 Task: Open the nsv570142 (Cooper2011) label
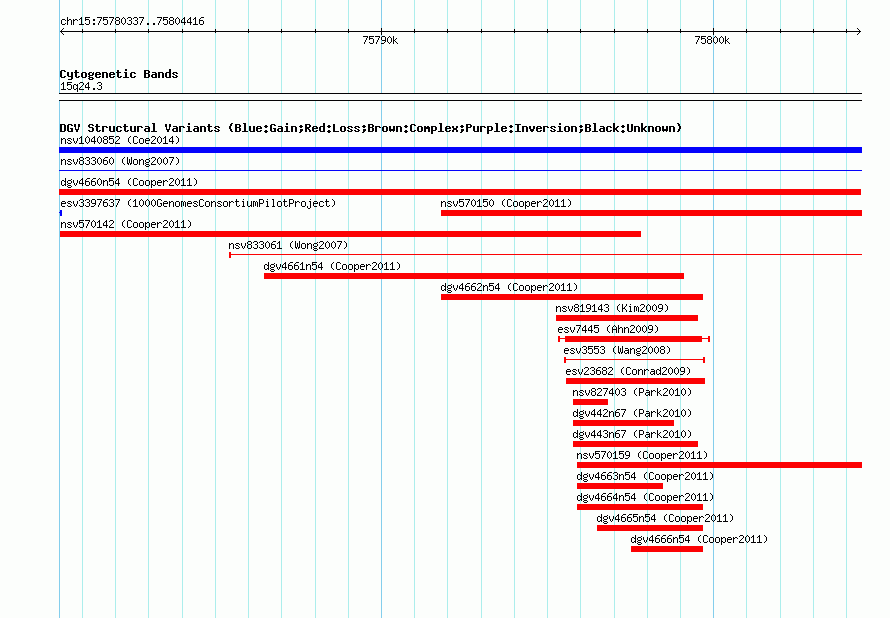tap(126, 224)
